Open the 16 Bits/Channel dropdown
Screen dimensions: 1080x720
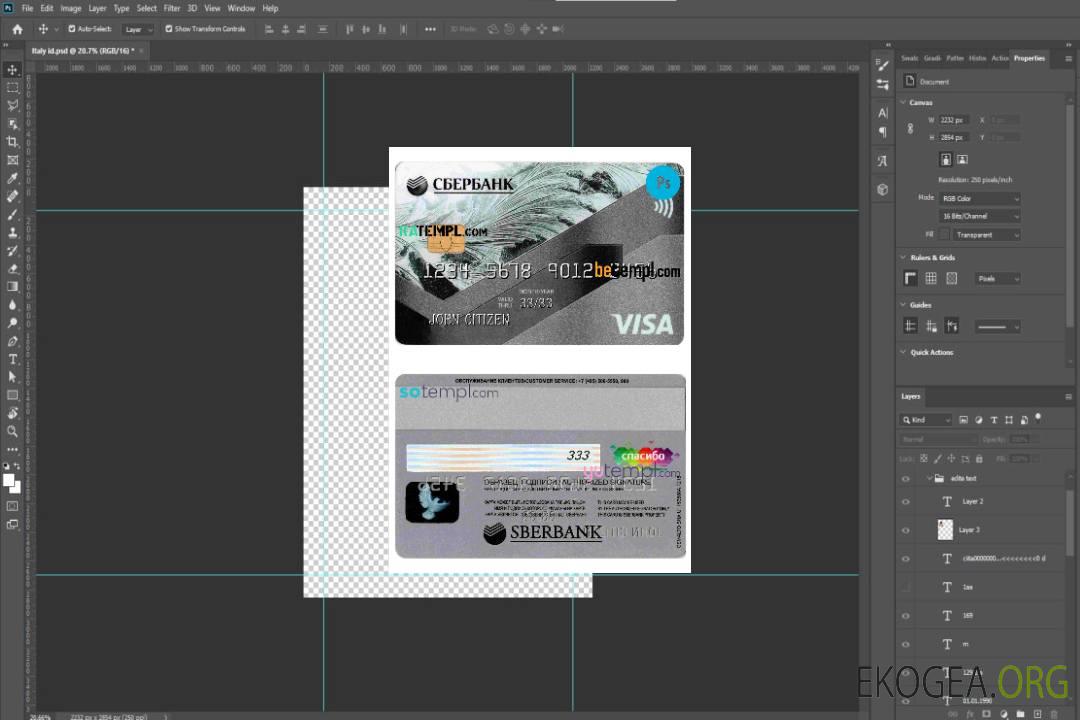[979, 216]
